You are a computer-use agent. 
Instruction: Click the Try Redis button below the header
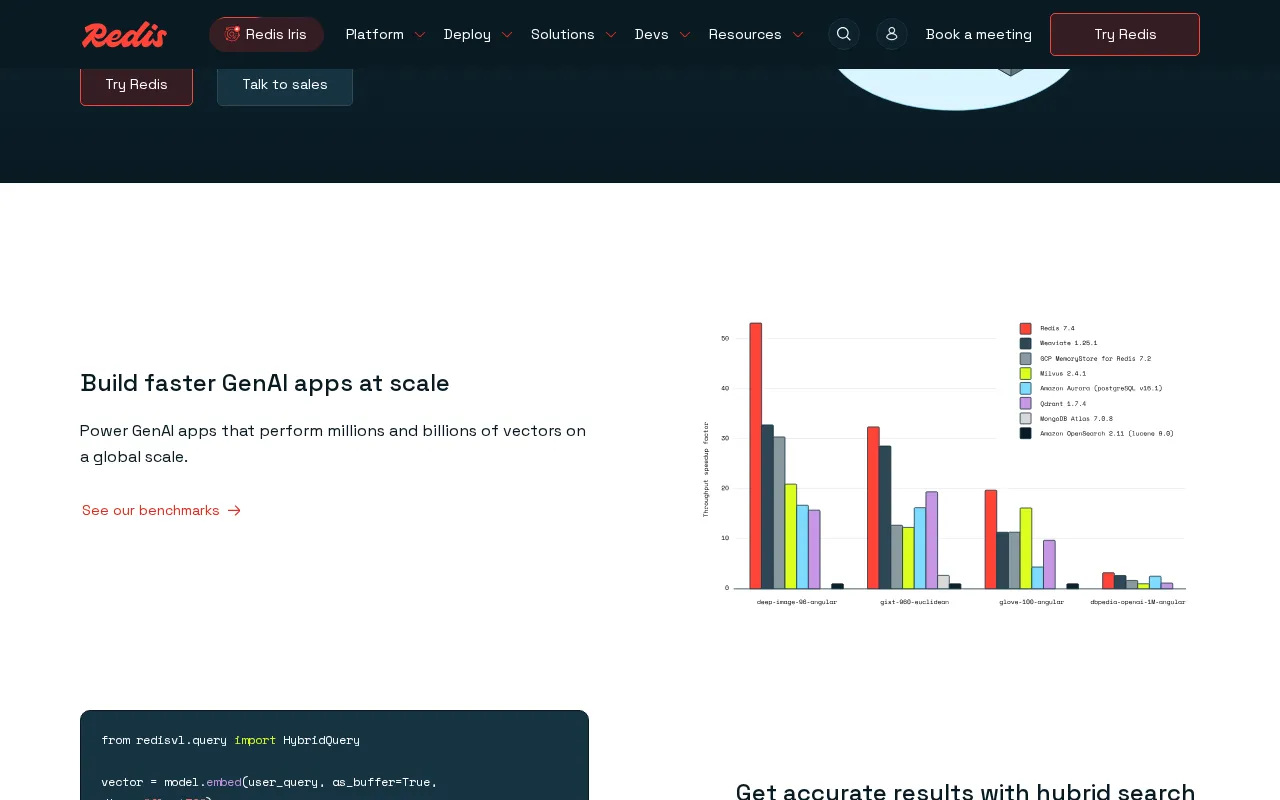(136, 85)
